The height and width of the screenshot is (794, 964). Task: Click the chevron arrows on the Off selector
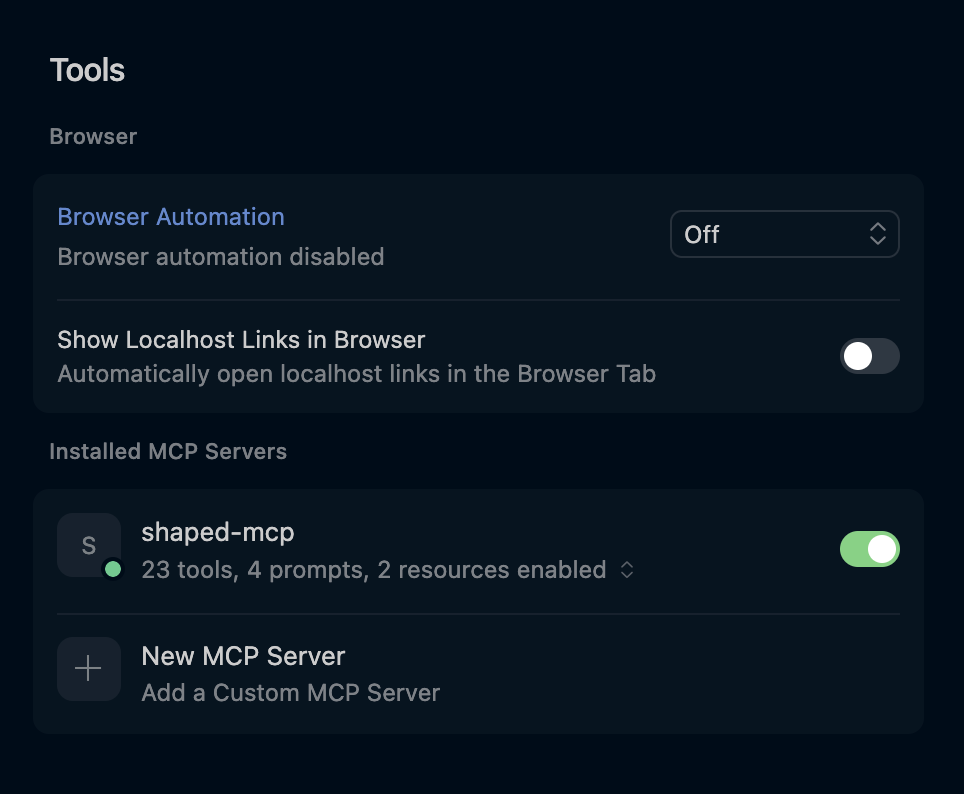(877, 233)
